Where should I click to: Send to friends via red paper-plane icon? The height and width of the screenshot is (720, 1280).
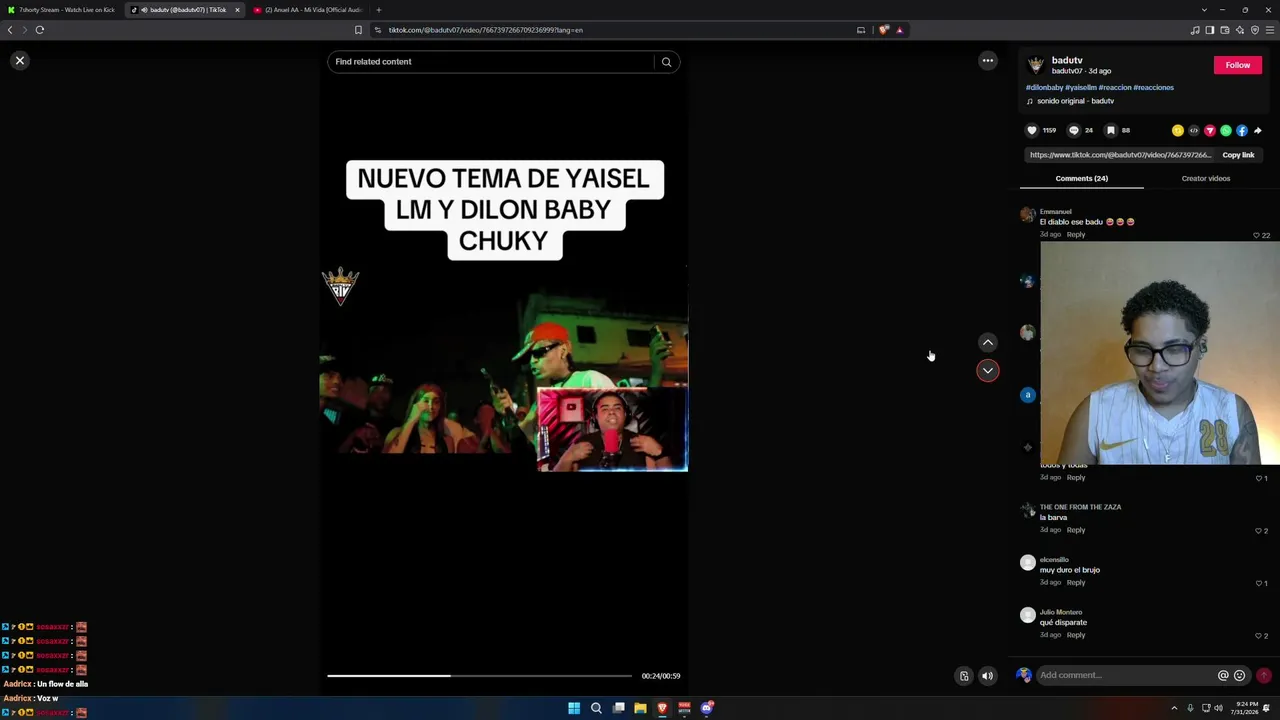point(1210,130)
